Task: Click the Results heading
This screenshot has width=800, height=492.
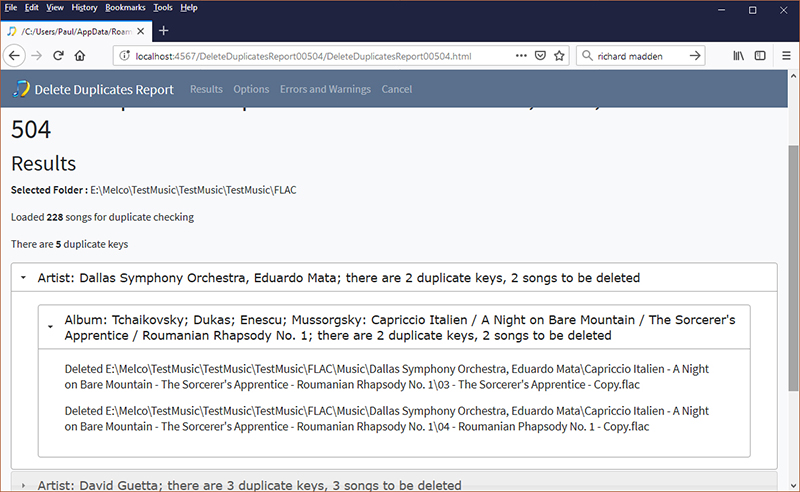Action: tap(43, 163)
